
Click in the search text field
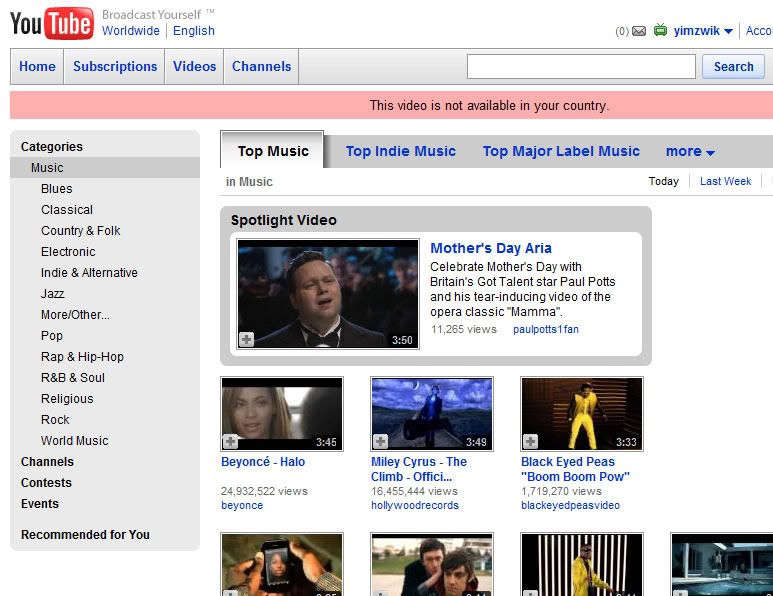point(581,67)
